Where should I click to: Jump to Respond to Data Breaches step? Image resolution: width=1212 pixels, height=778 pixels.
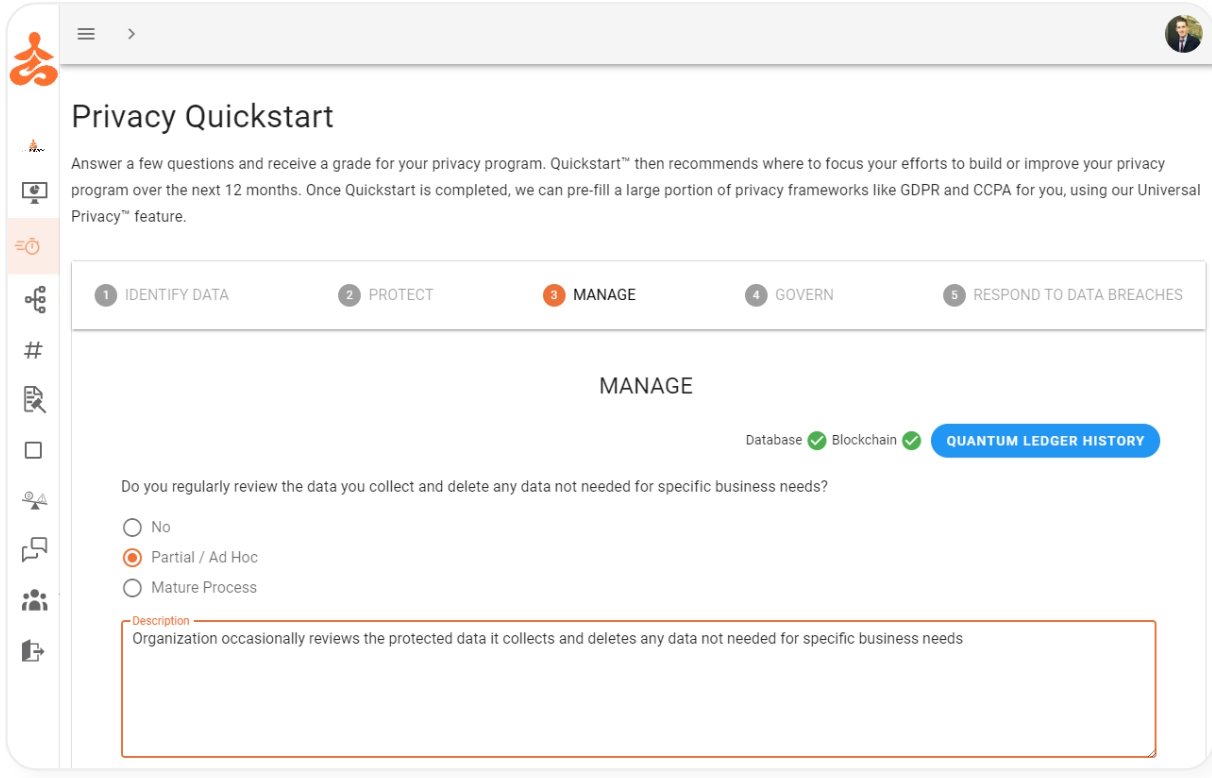coord(1063,295)
